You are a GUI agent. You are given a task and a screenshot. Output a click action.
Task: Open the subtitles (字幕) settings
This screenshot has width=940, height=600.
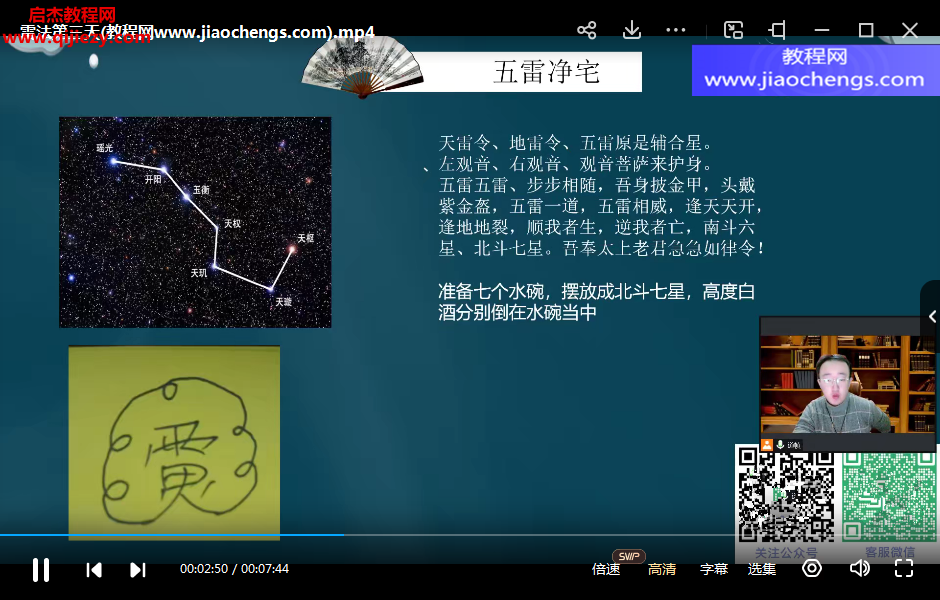click(x=713, y=569)
